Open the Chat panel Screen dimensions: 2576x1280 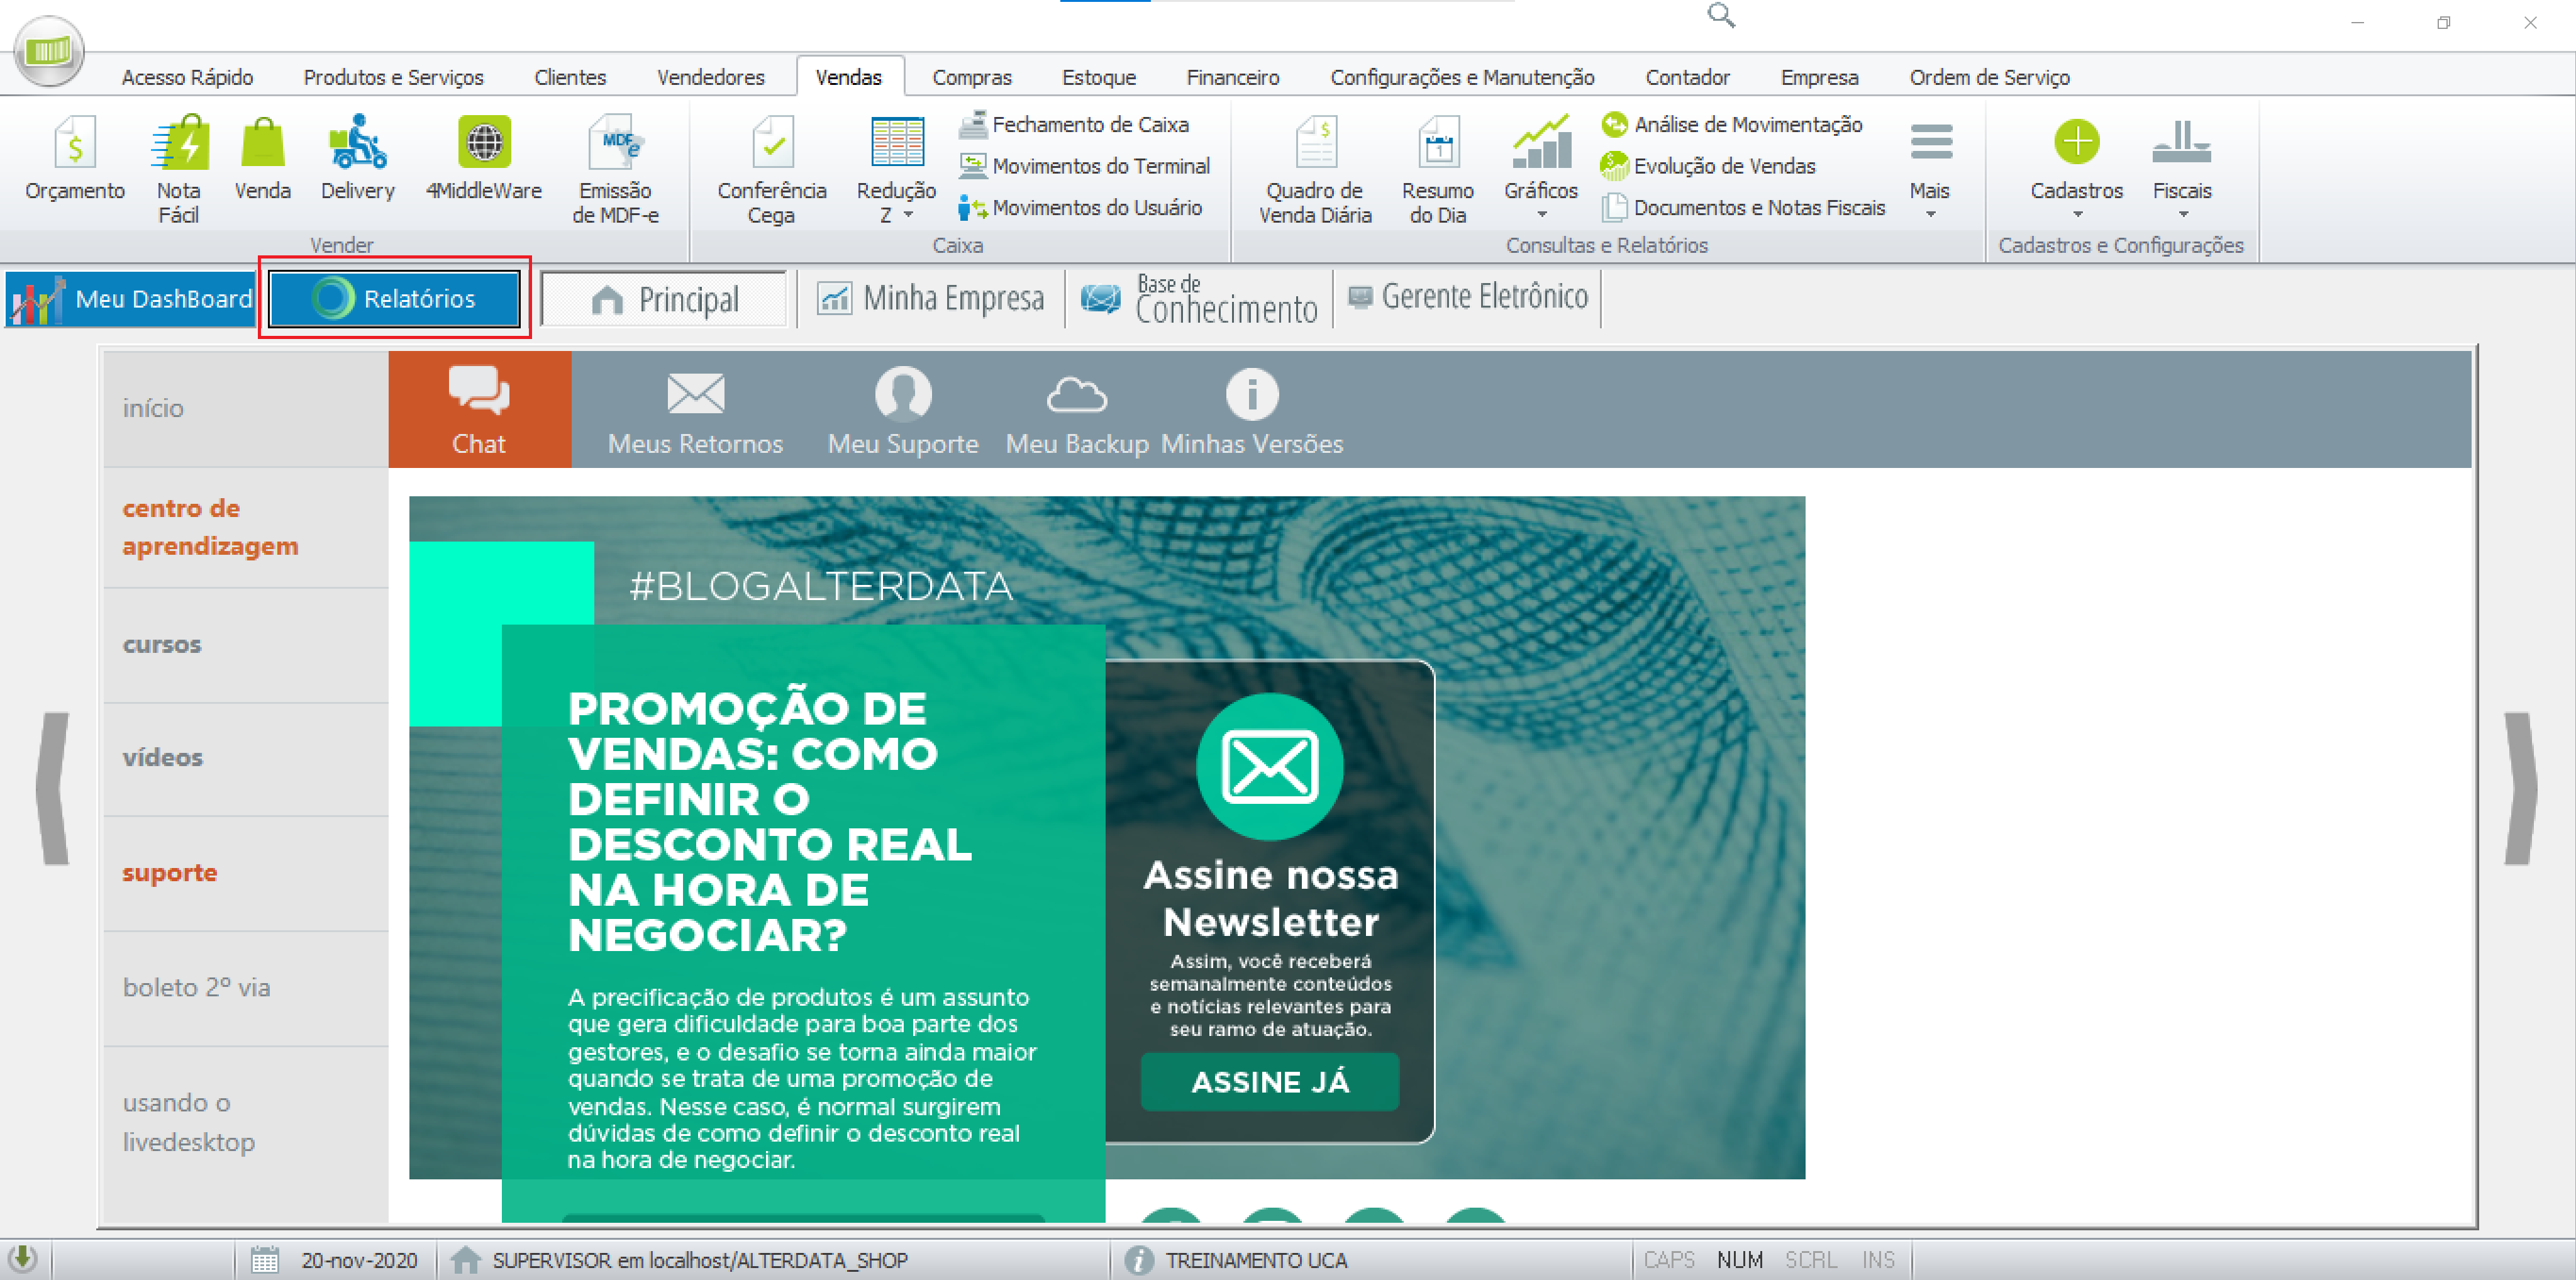(x=479, y=409)
